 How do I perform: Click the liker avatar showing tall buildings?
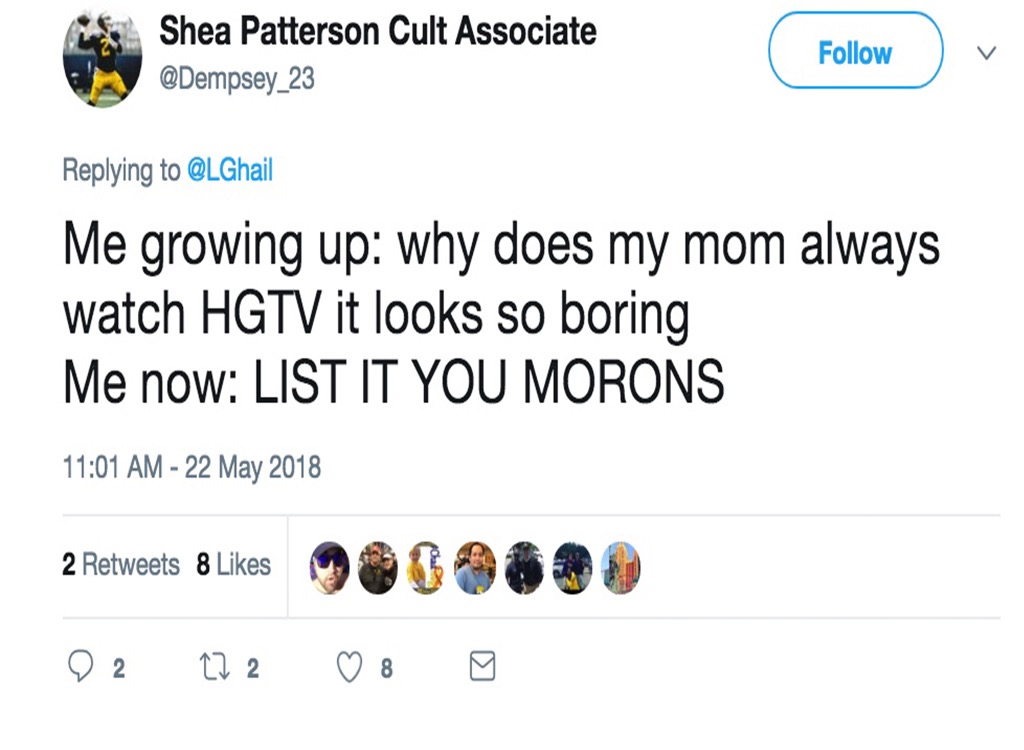point(620,567)
